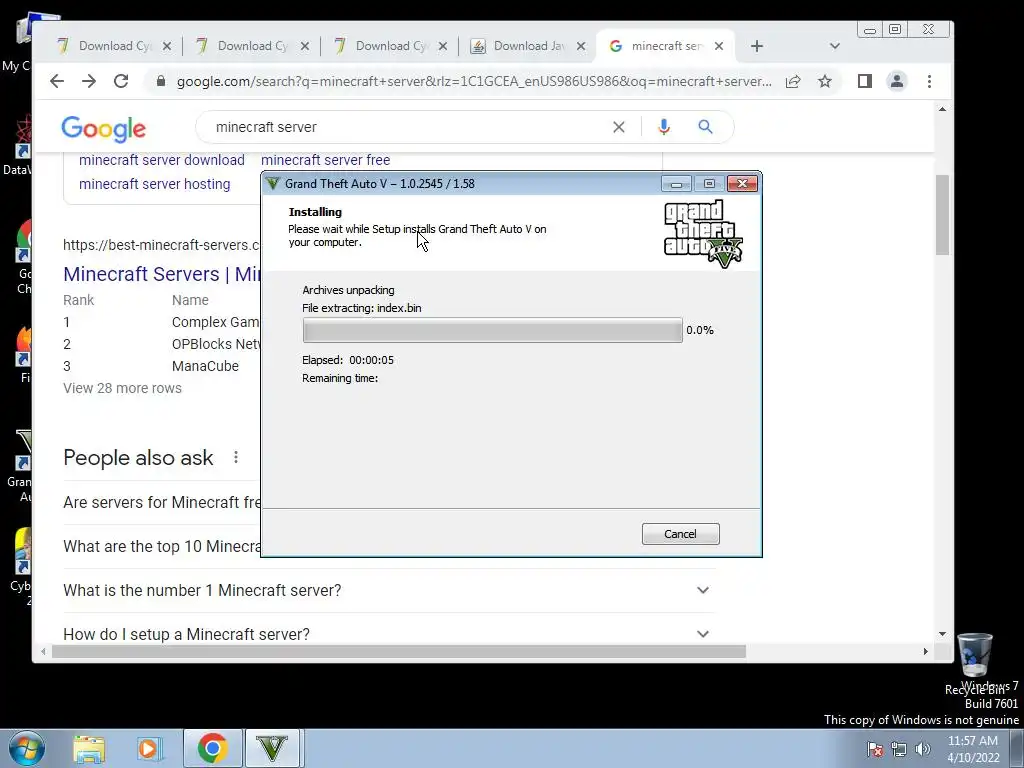
Task: Open the volume speaker tray icon
Action: click(x=922, y=749)
